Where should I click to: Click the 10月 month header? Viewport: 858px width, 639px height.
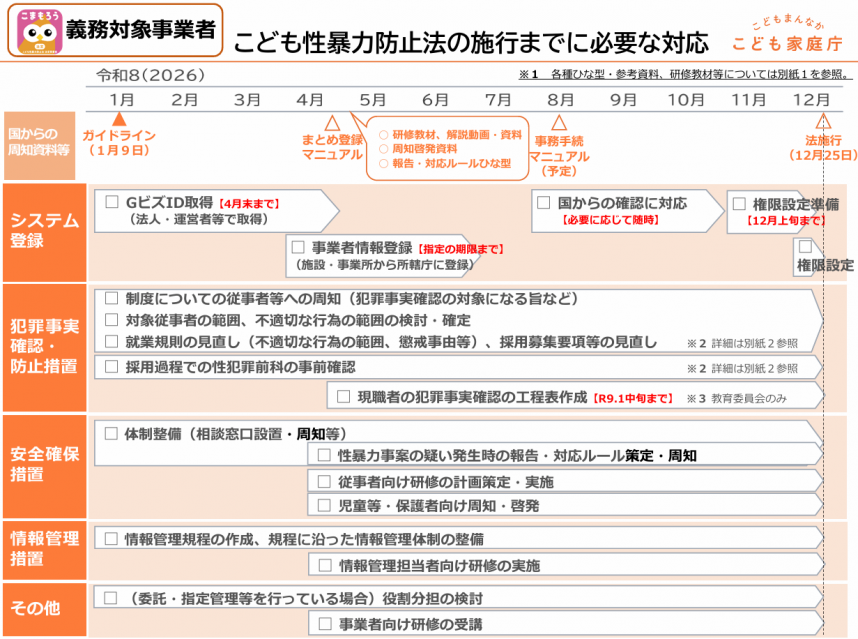pyautogui.click(x=686, y=100)
